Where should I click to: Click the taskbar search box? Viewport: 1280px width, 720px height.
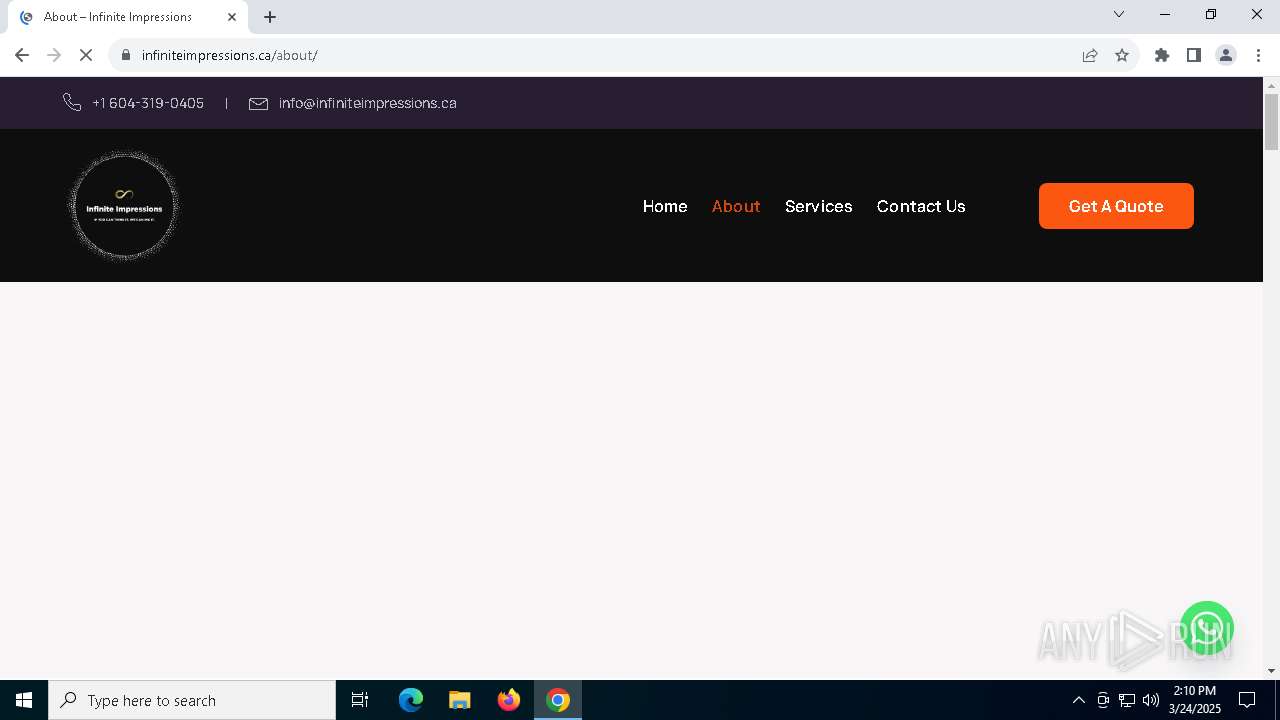[192, 700]
